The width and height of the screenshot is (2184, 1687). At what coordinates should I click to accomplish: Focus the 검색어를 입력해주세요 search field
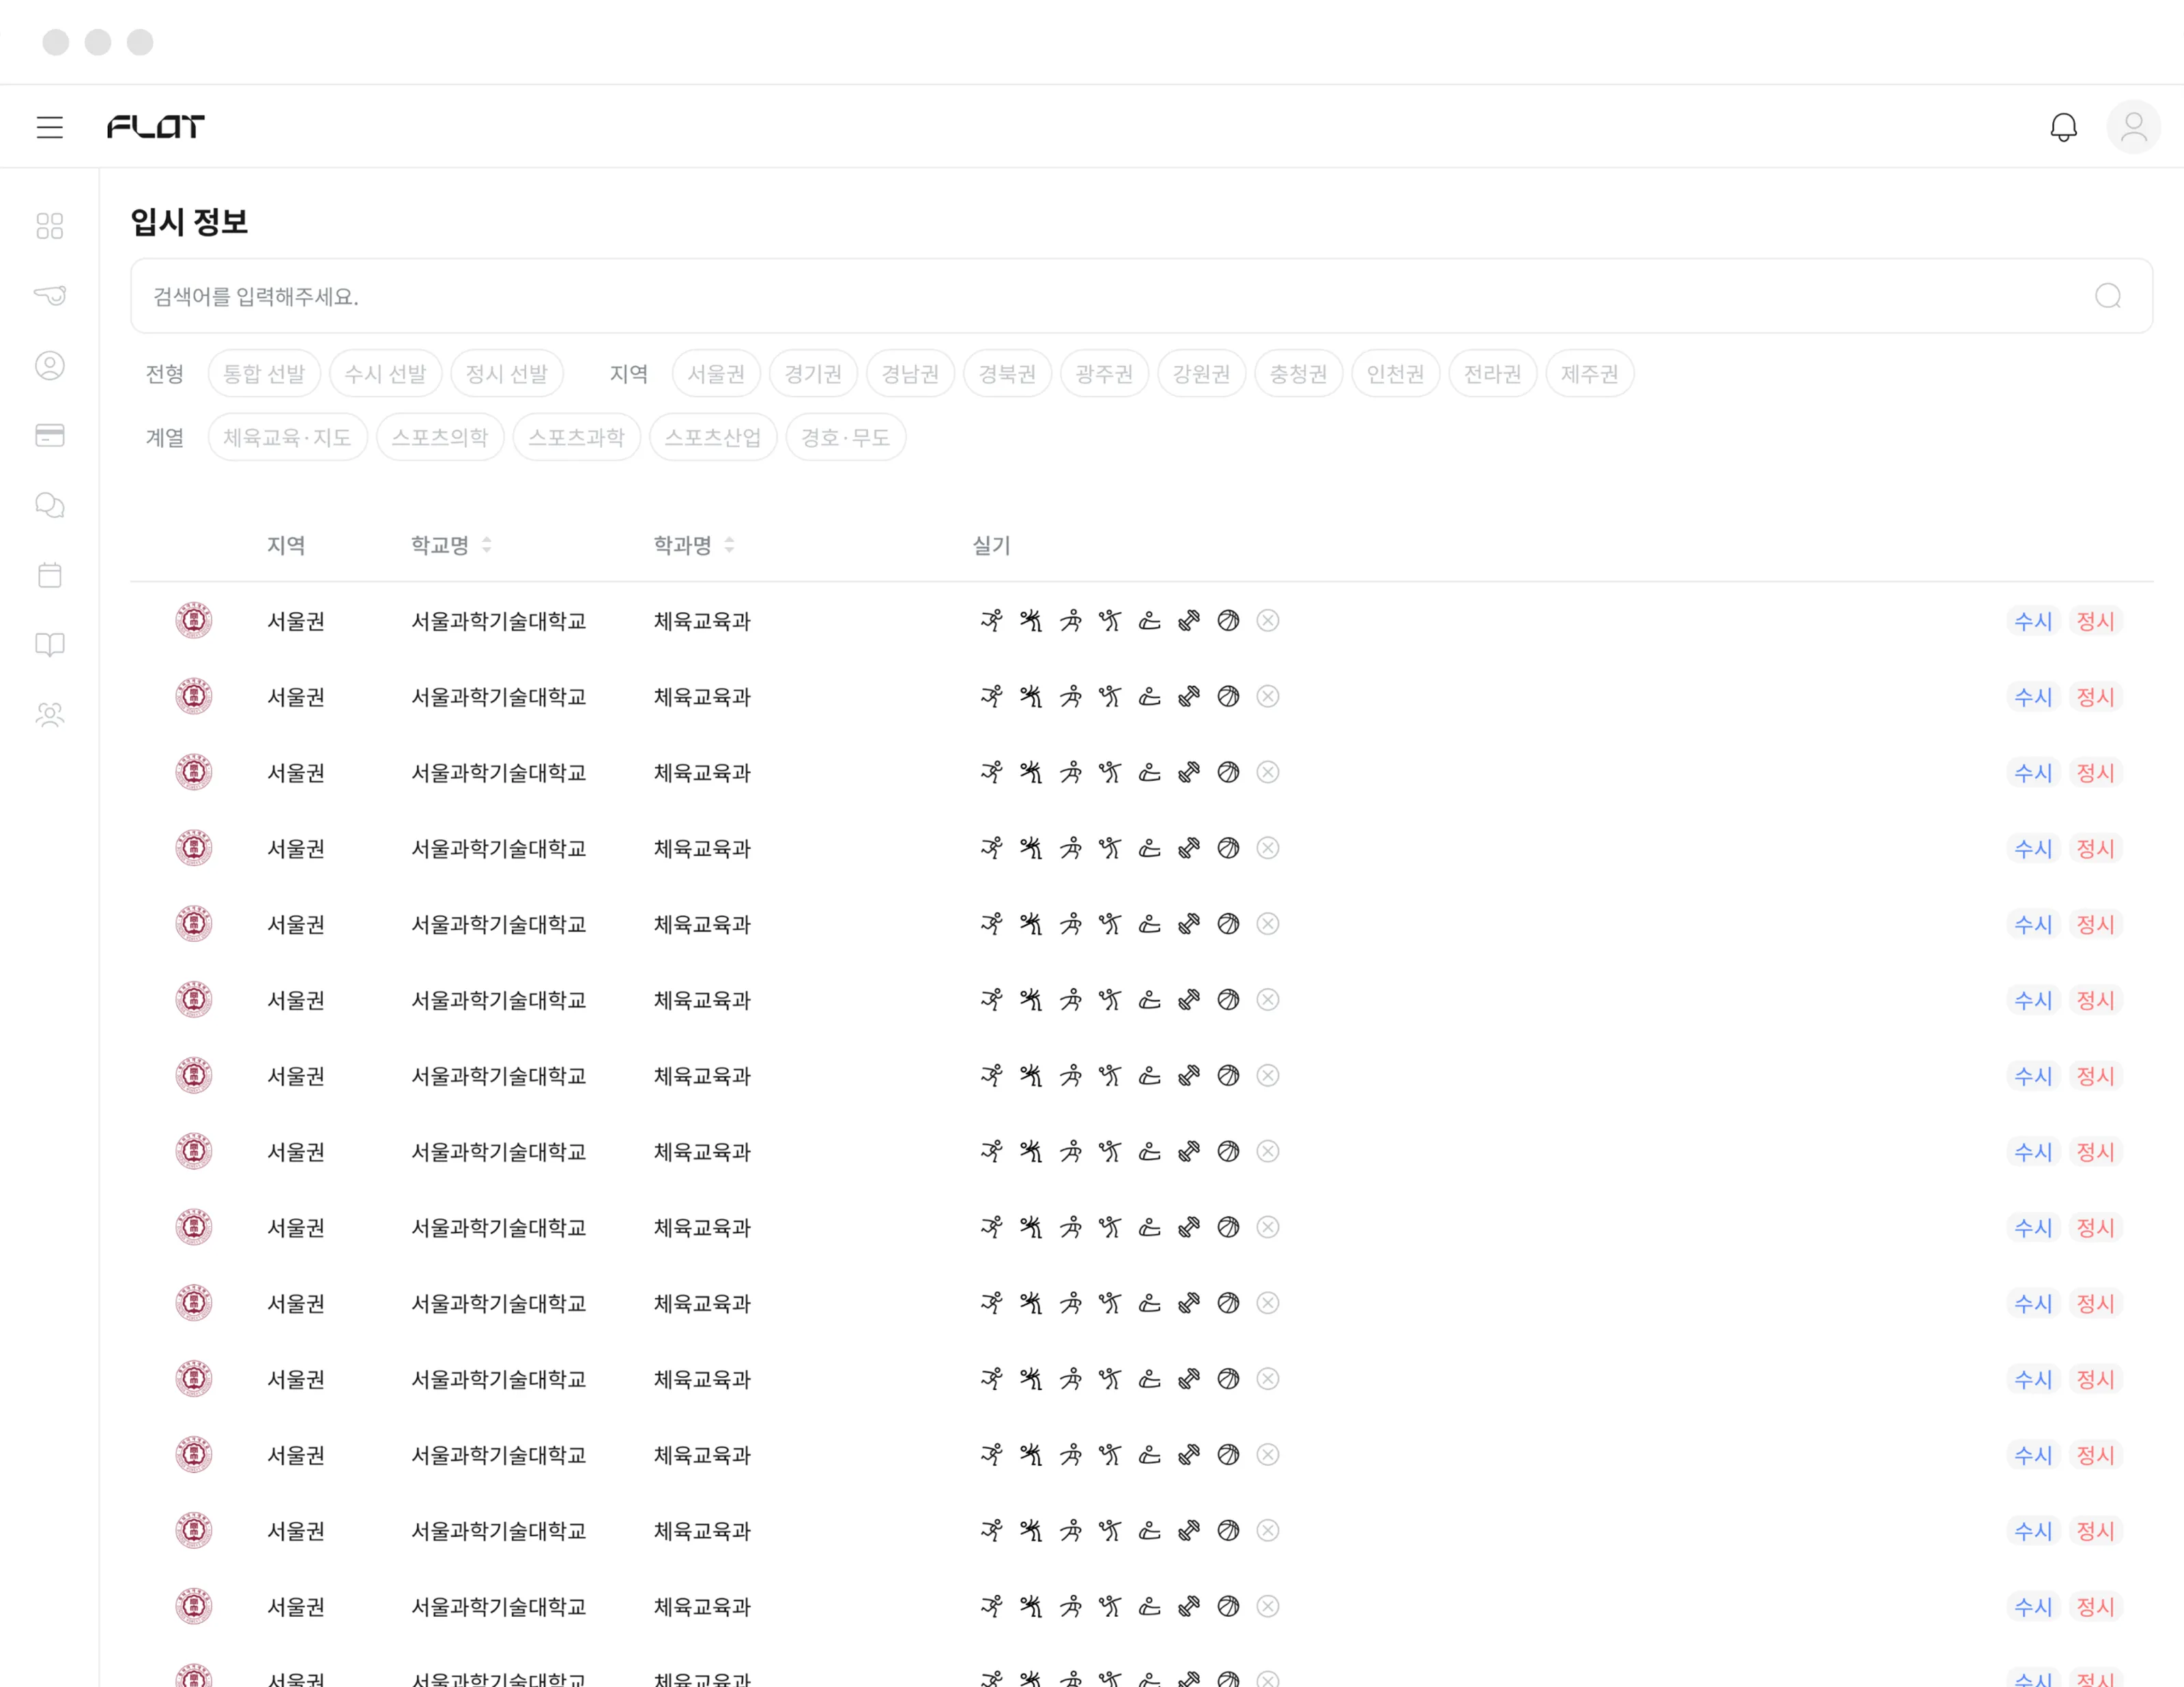(x=1141, y=296)
